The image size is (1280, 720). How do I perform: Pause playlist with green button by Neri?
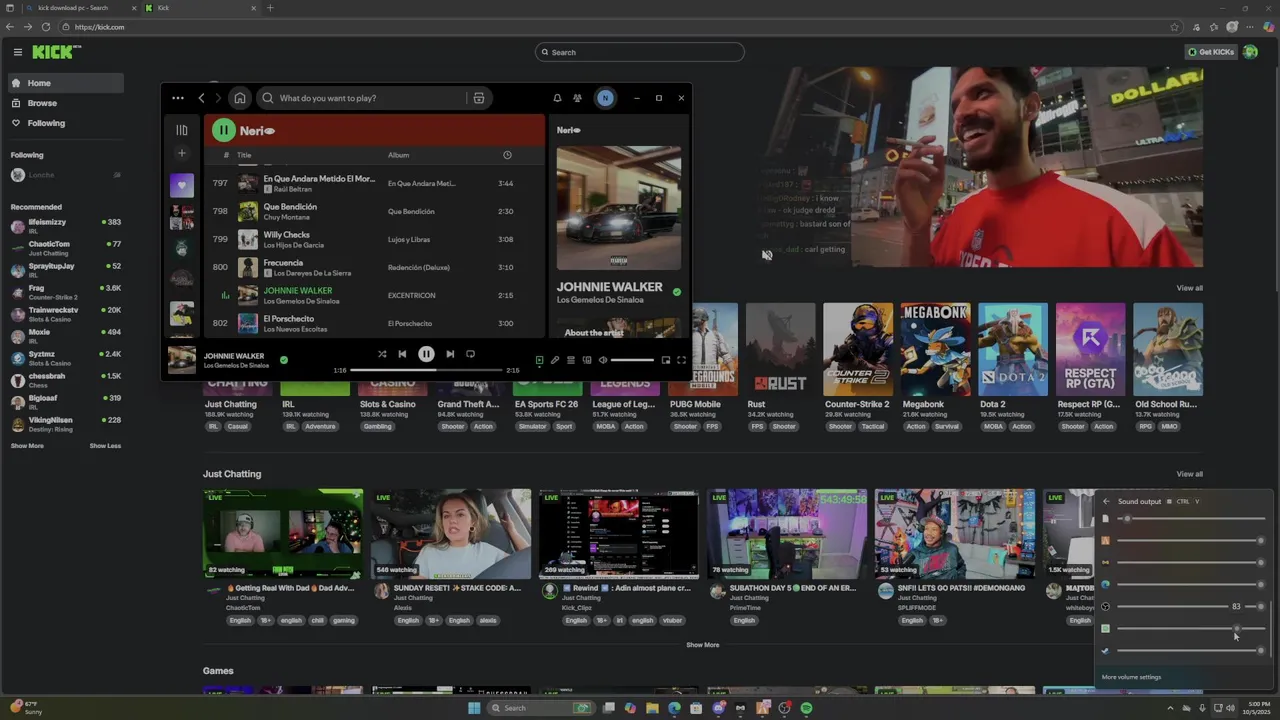tap(223, 130)
